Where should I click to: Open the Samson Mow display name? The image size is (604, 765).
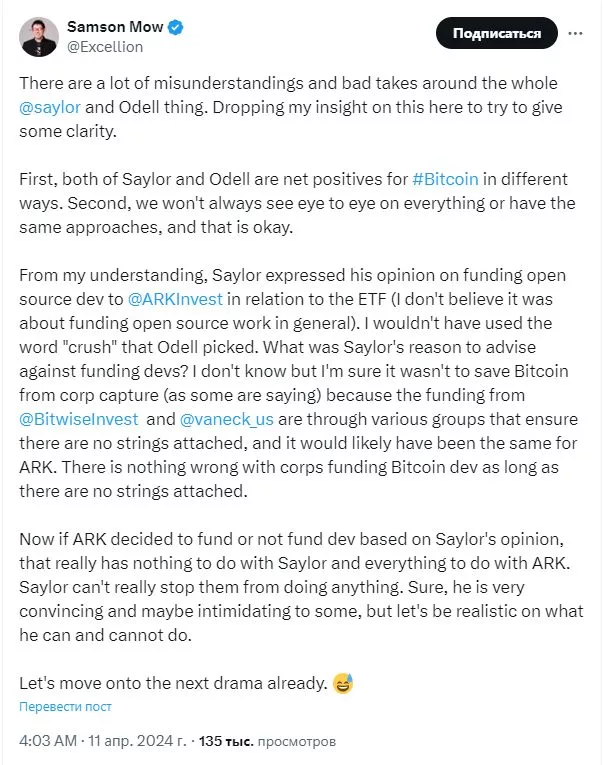(x=115, y=27)
